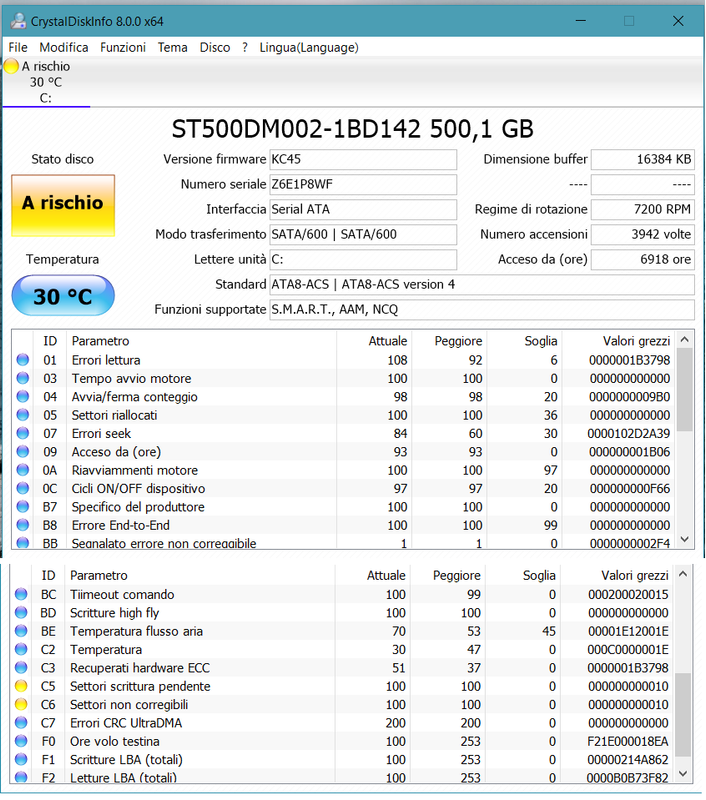Click the yellow warning dot for Settori scrittura pendente
706x800 pixels.
[21, 686]
